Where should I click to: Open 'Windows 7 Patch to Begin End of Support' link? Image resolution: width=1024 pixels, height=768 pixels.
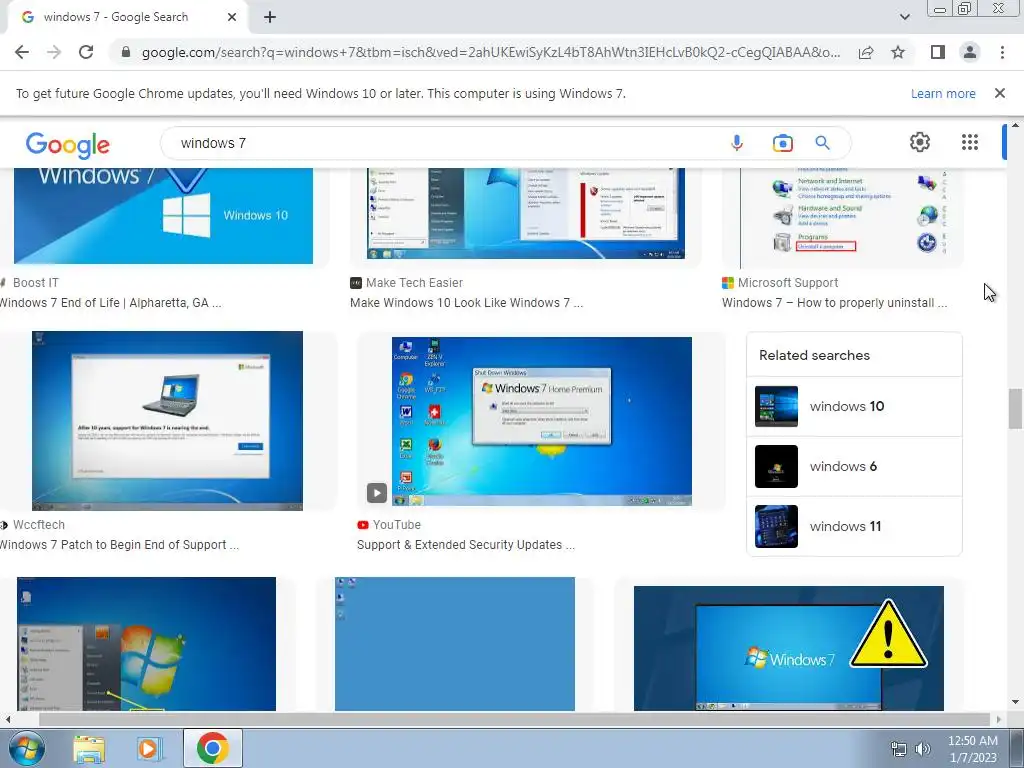point(120,545)
